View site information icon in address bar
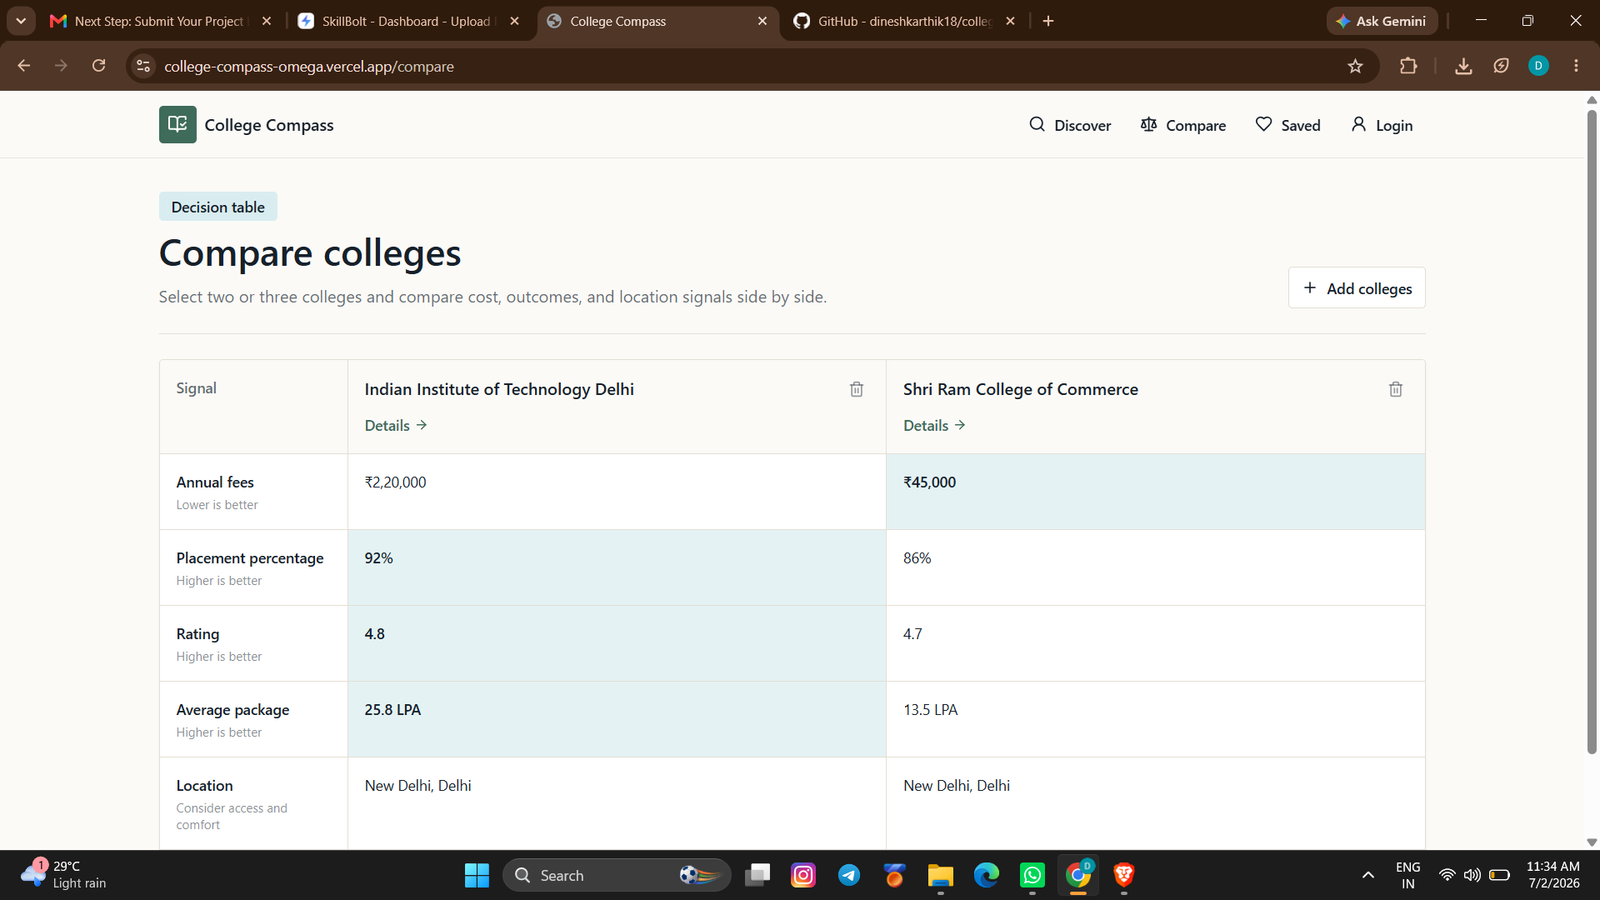The width and height of the screenshot is (1600, 900). tap(144, 66)
